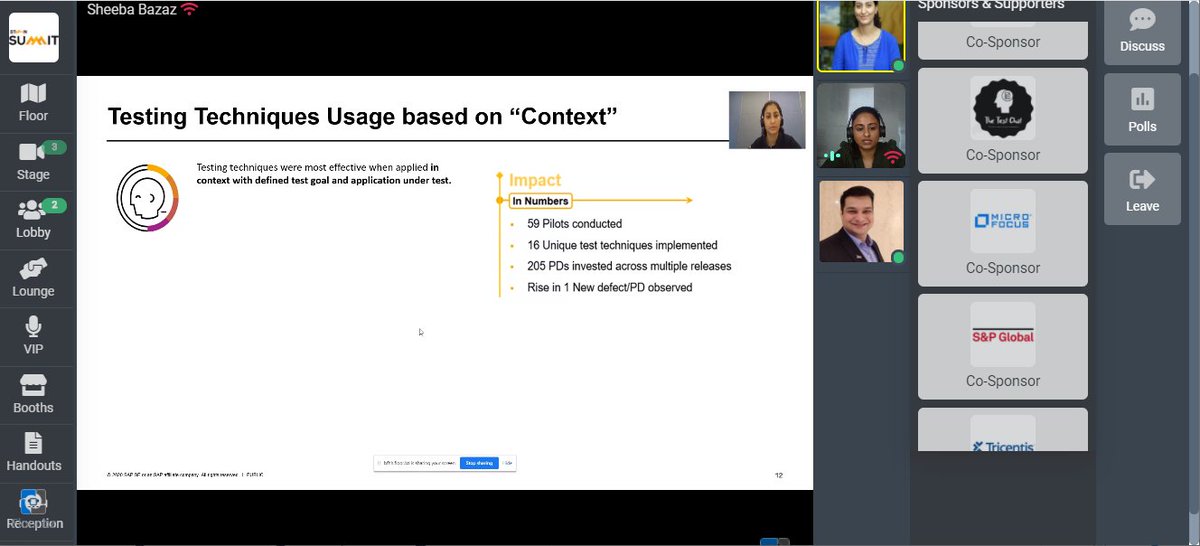Leave the session
This screenshot has height=546, width=1200.
point(1142,189)
